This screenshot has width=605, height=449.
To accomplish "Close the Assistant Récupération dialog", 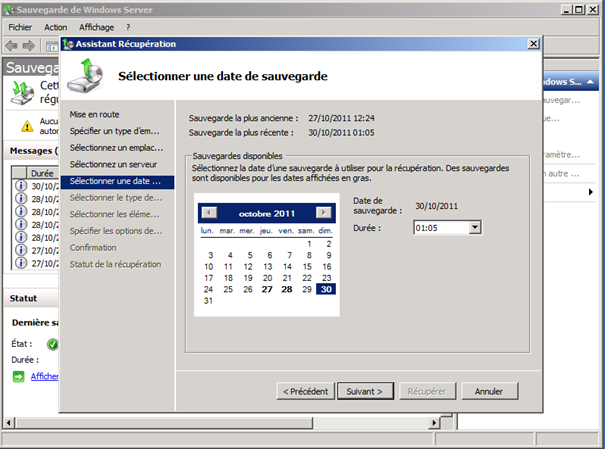I will 533,44.
